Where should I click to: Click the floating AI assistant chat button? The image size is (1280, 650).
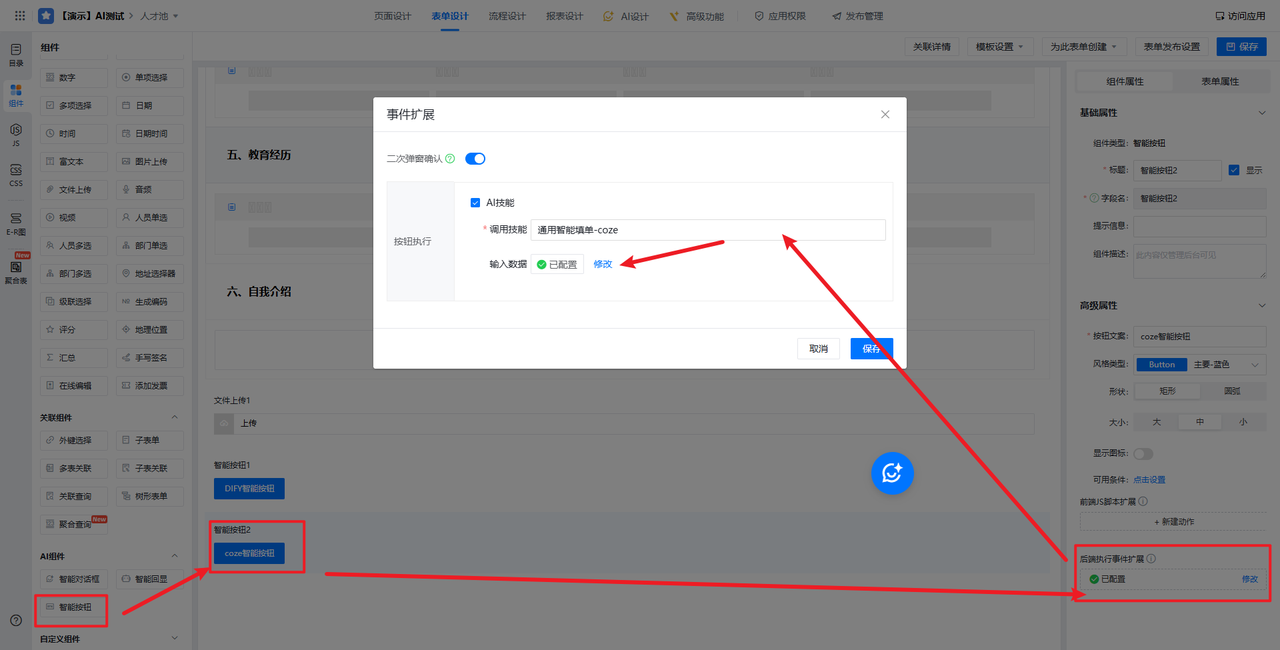coord(892,473)
